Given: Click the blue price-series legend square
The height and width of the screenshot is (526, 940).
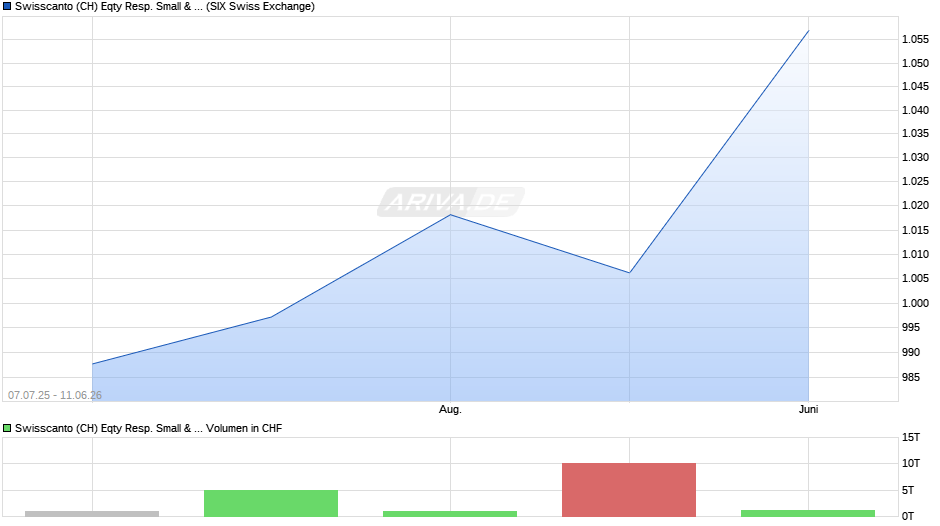Looking at the screenshot, I should click(x=7, y=7).
